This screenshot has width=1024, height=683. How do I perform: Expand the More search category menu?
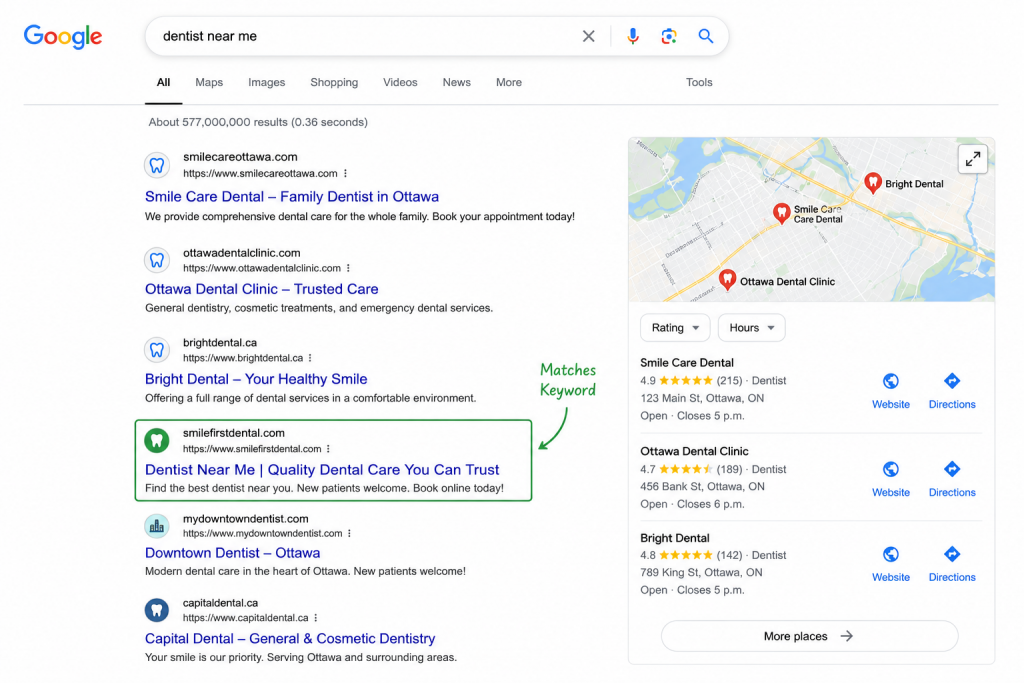point(508,82)
